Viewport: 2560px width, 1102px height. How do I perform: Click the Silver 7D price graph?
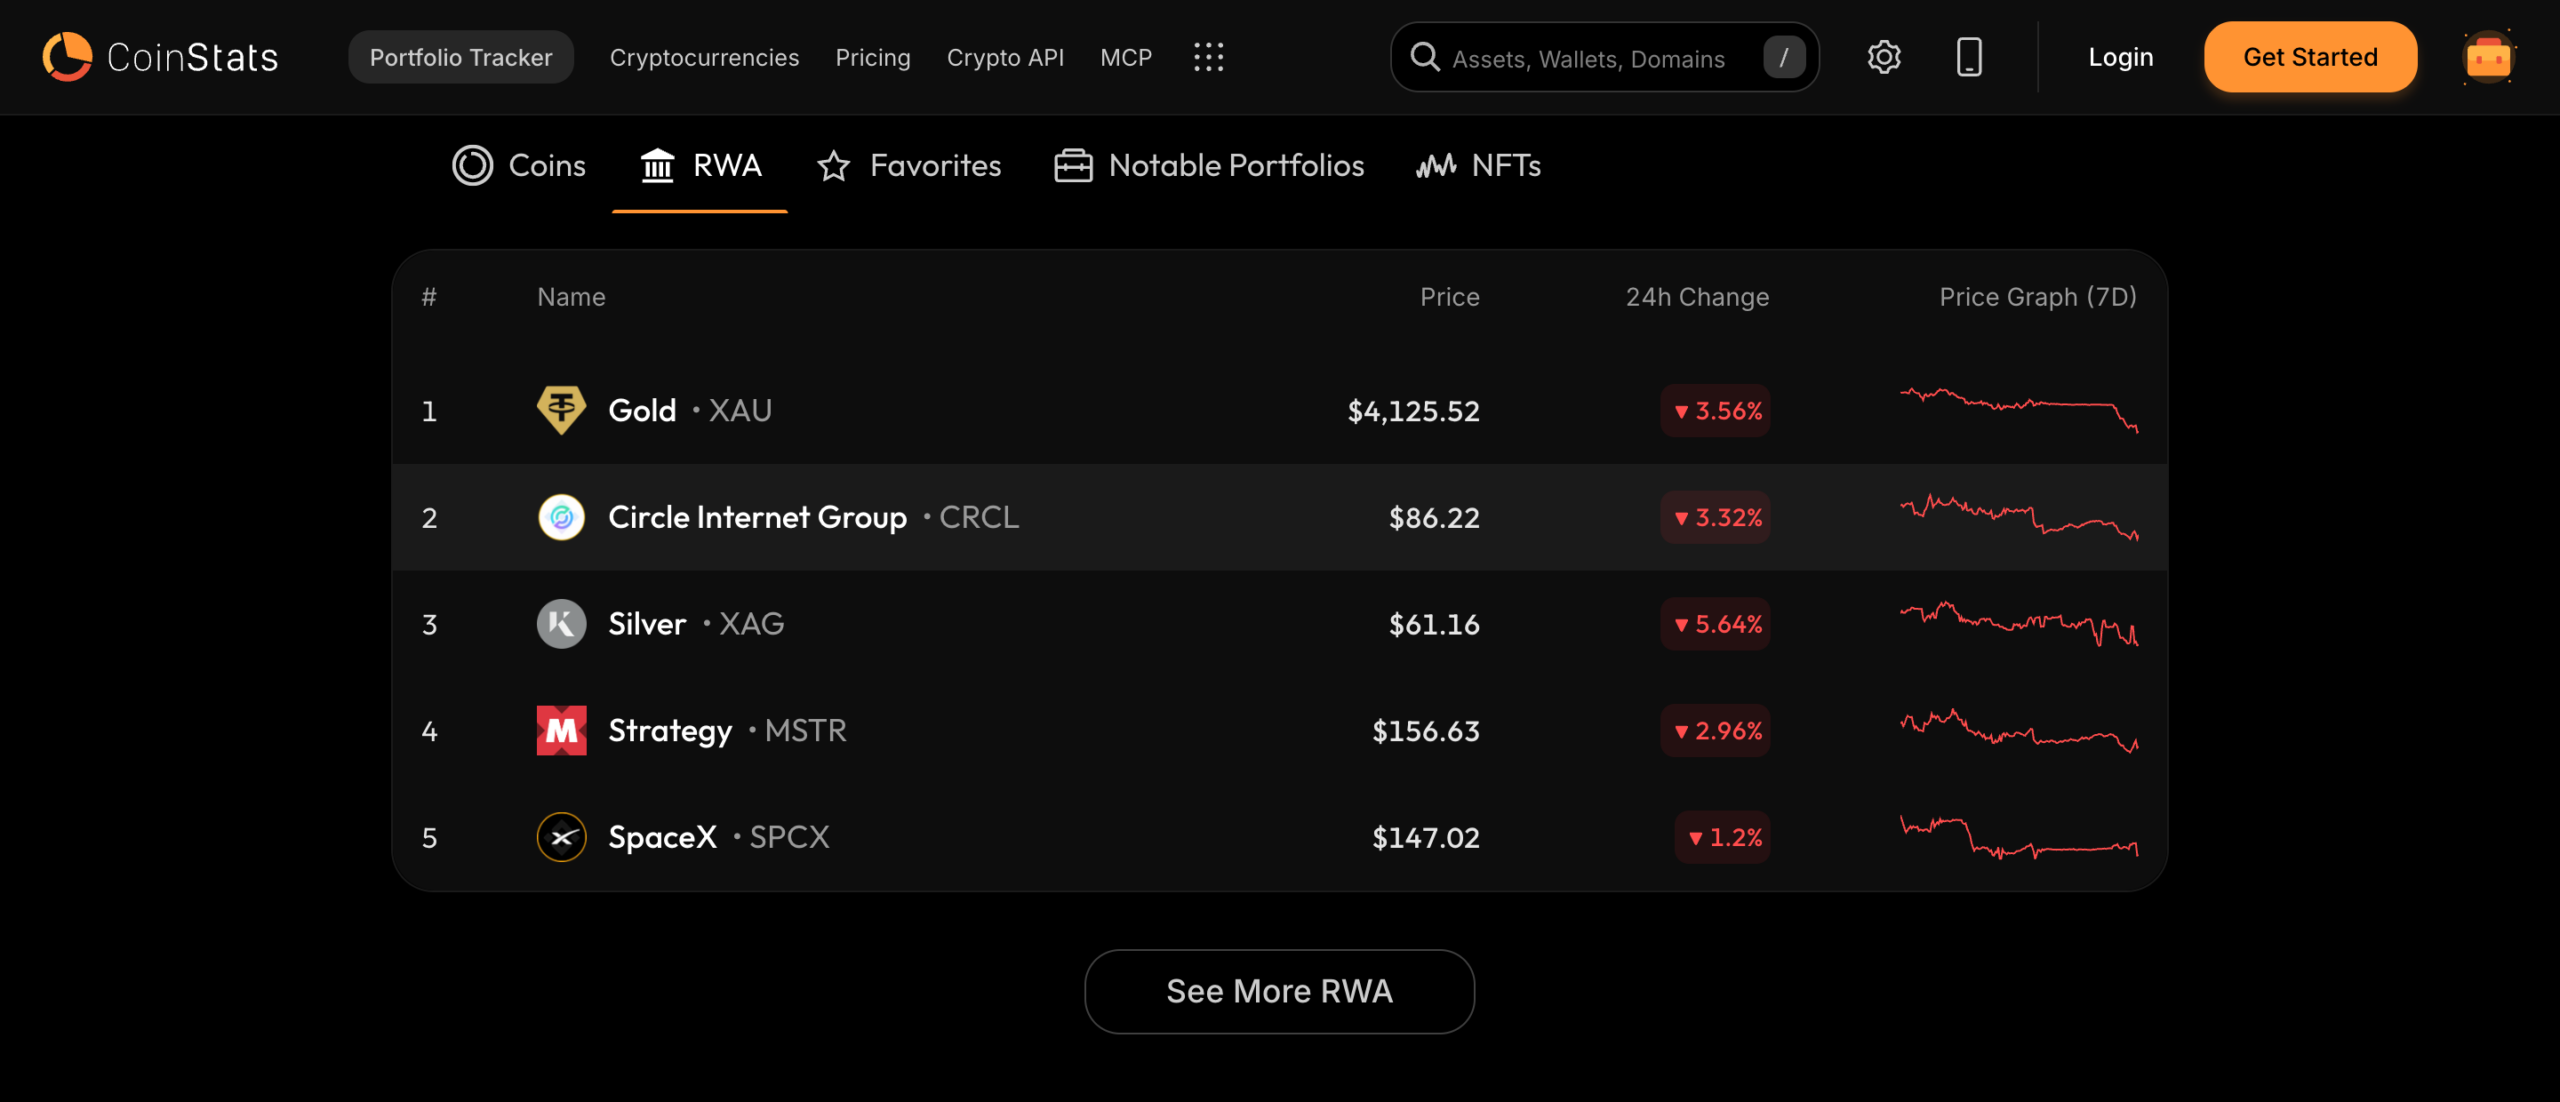click(x=2019, y=624)
